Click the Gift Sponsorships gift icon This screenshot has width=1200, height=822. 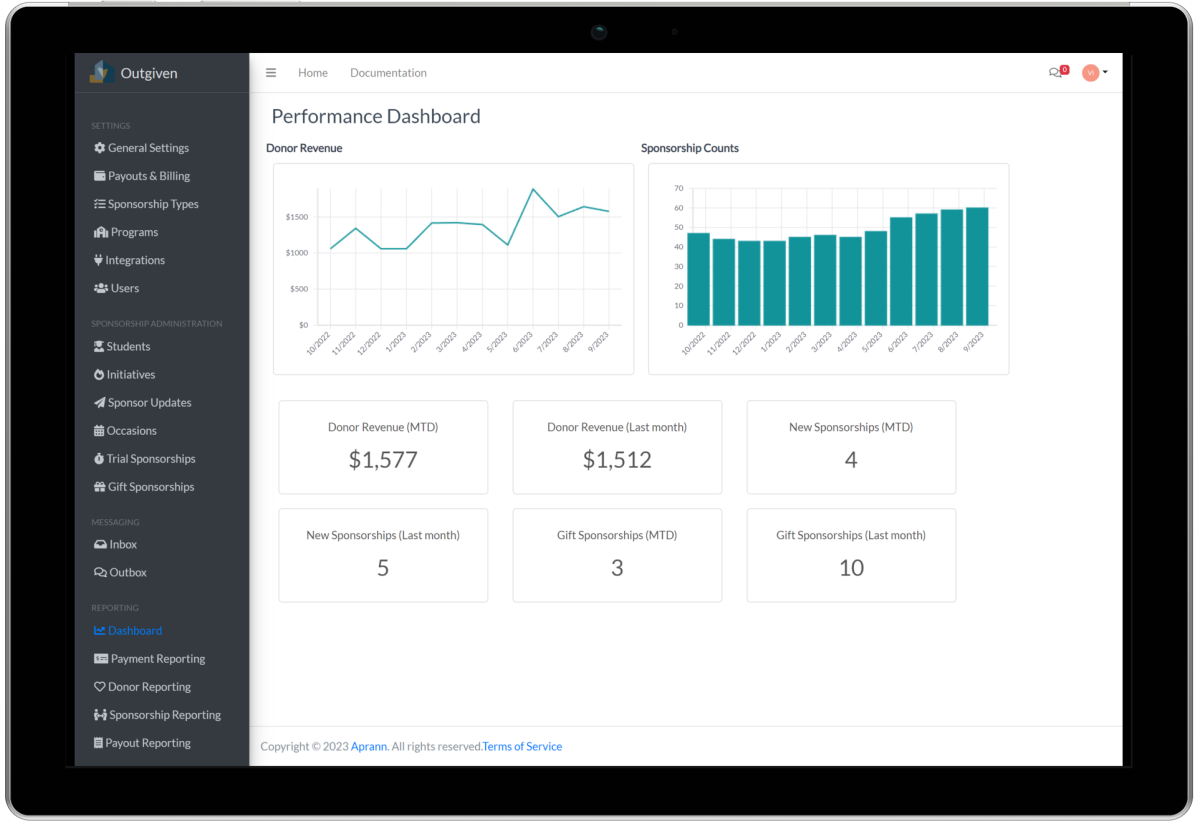click(x=99, y=487)
